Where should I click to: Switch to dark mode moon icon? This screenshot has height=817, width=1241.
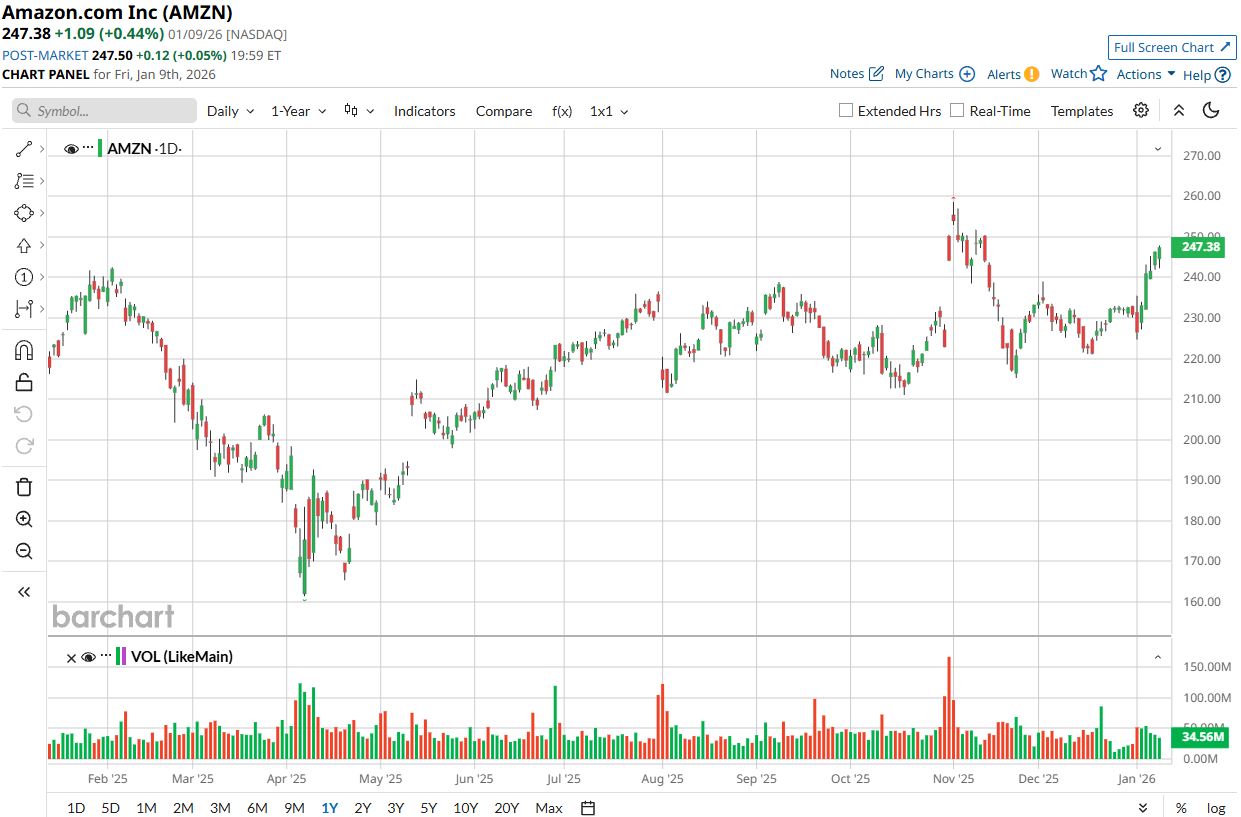coord(1211,110)
